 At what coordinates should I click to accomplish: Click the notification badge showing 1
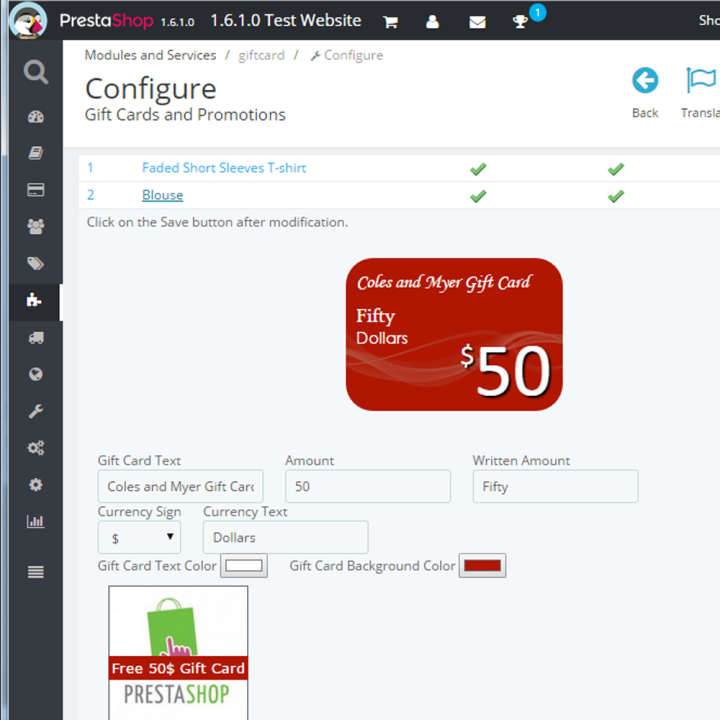tap(537, 12)
